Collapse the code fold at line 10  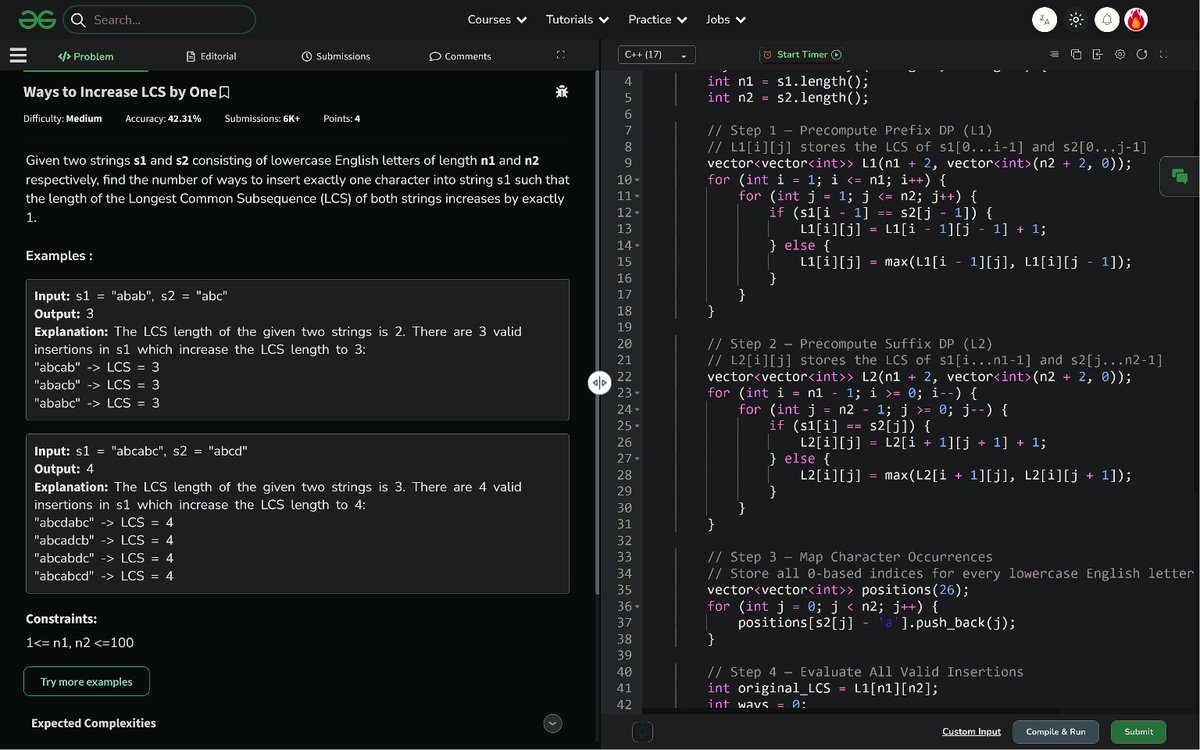pyautogui.click(x=637, y=180)
